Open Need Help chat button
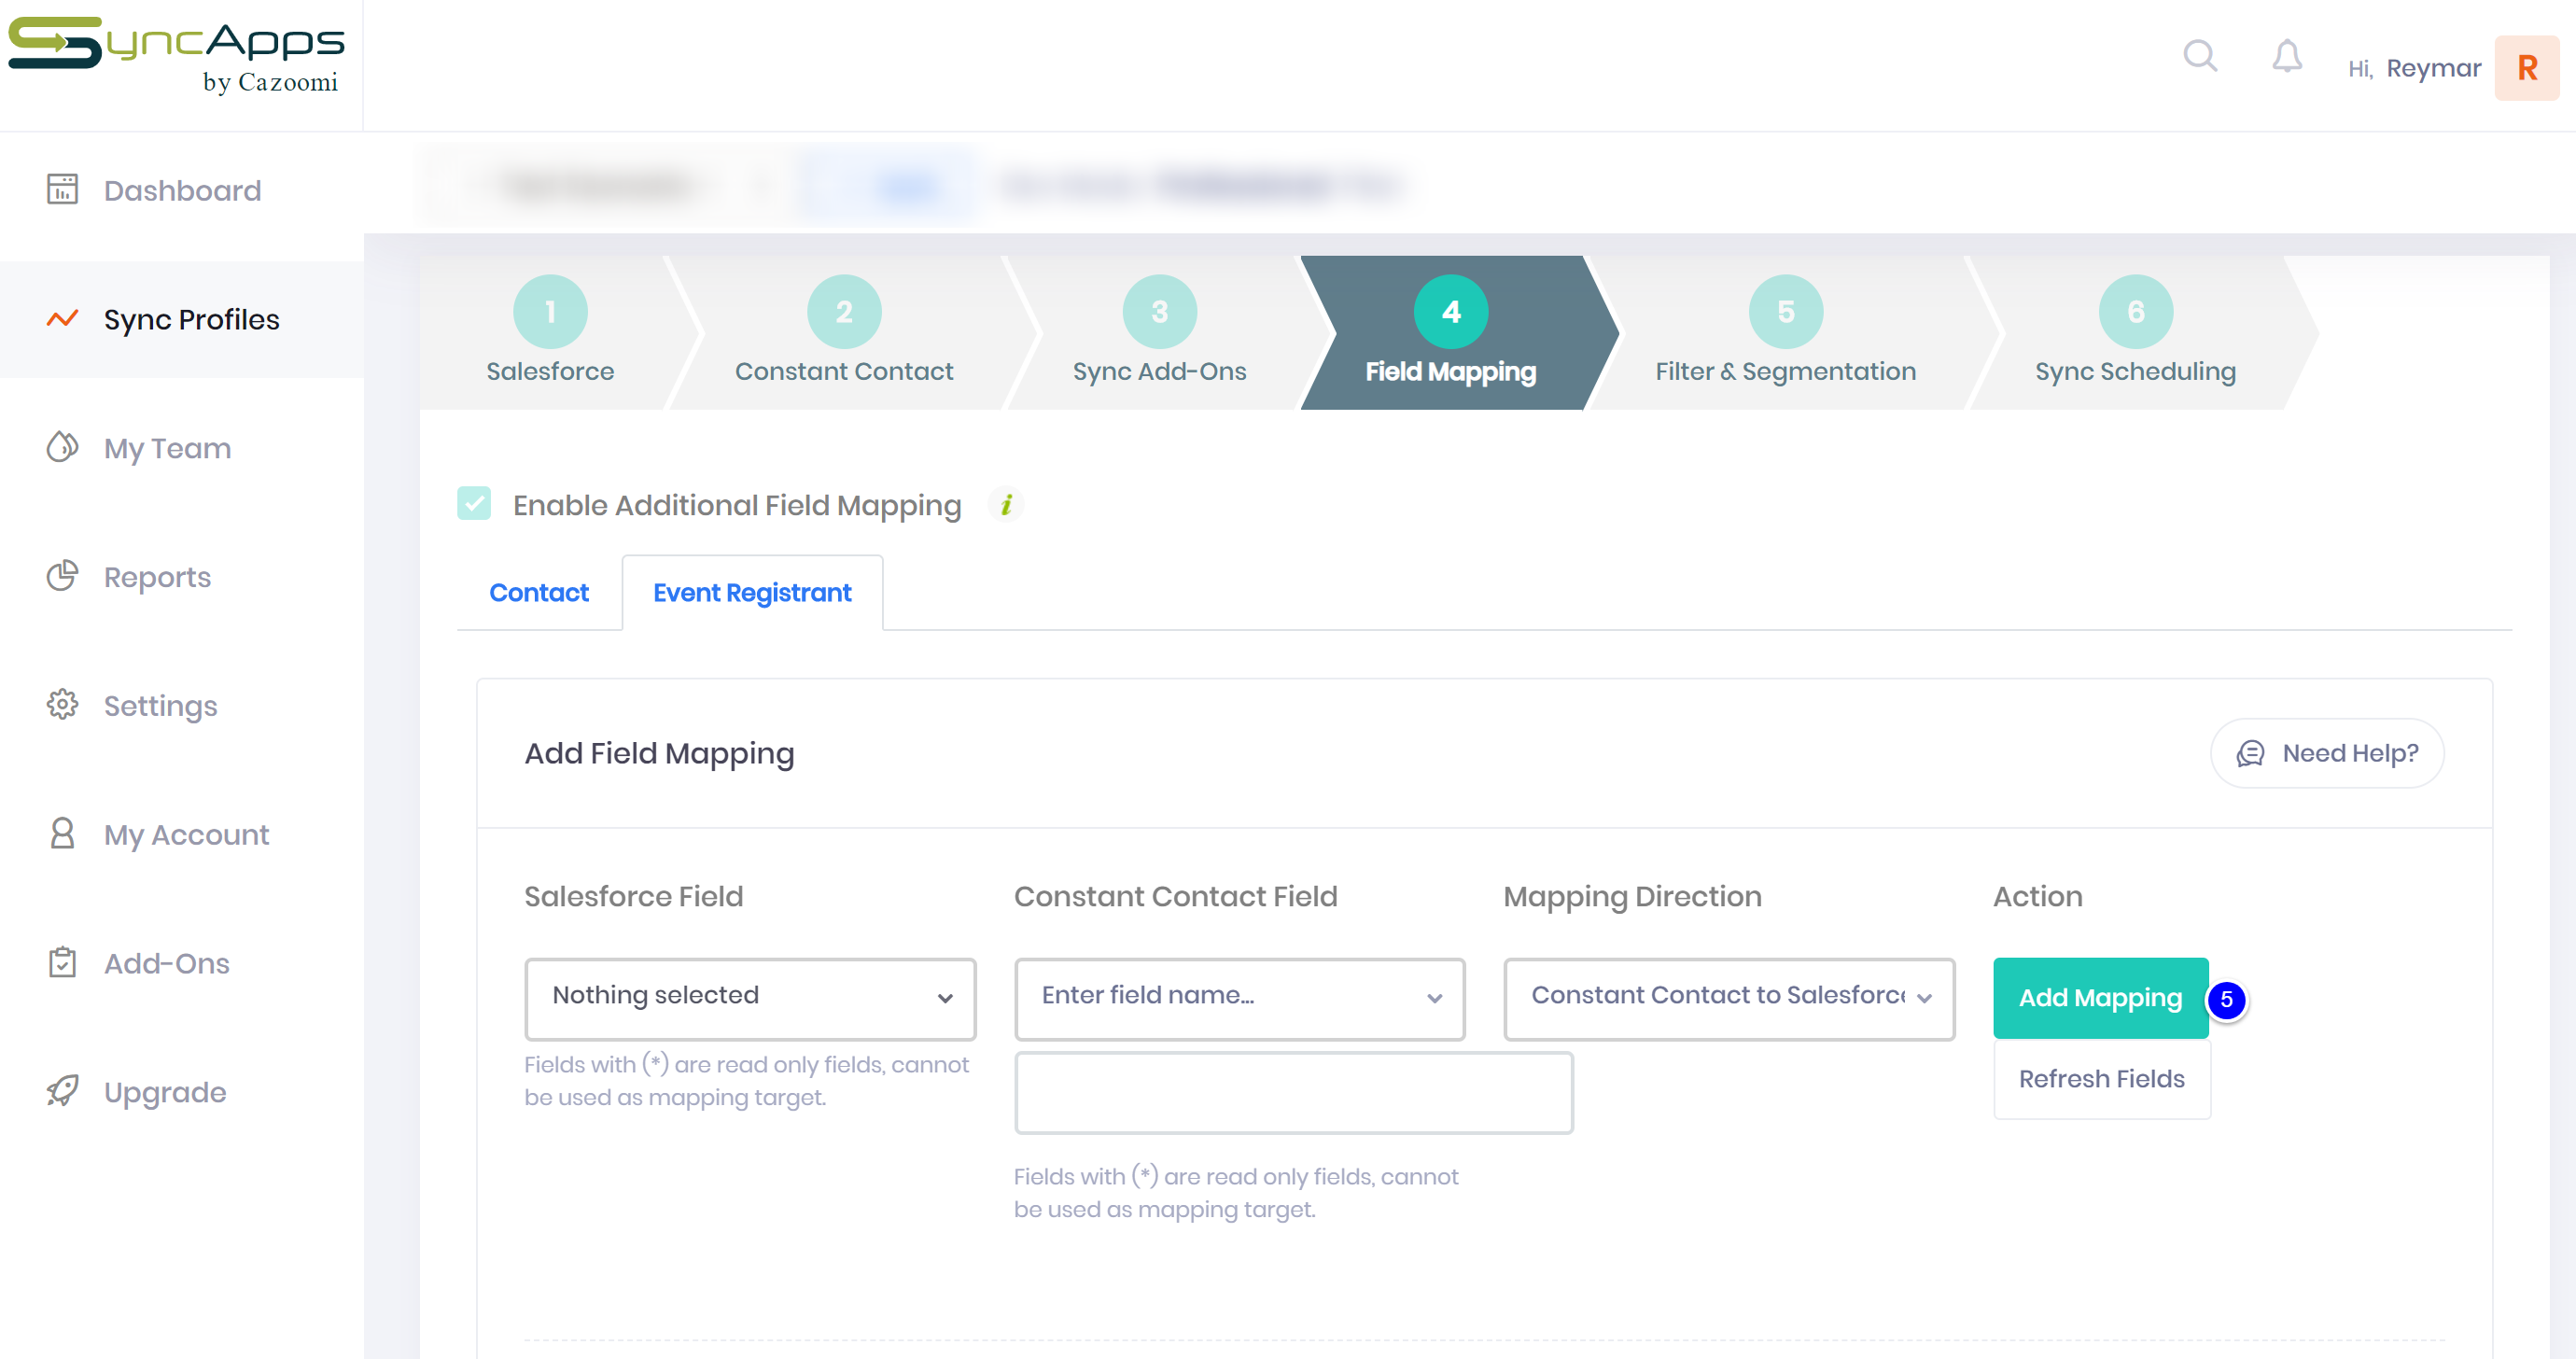Image resolution: width=2576 pixels, height=1359 pixels. [x=2326, y=753]
